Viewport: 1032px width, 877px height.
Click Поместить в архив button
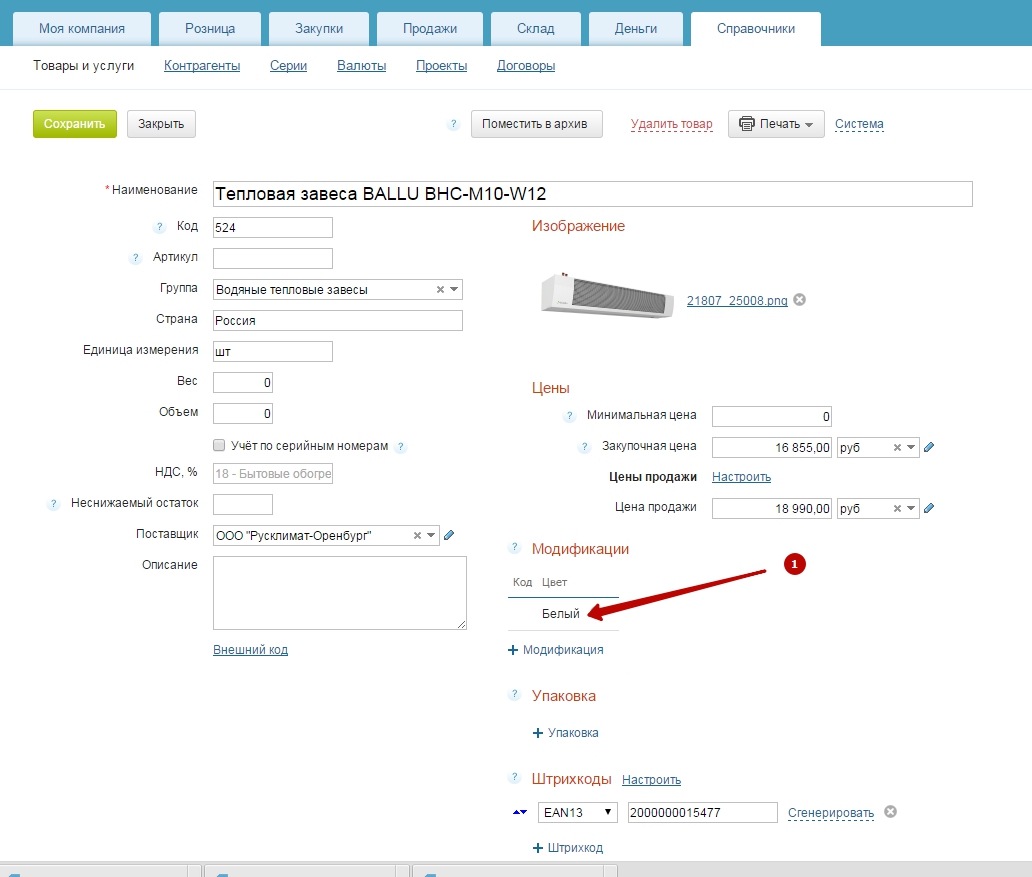click(x=536, y=124)
